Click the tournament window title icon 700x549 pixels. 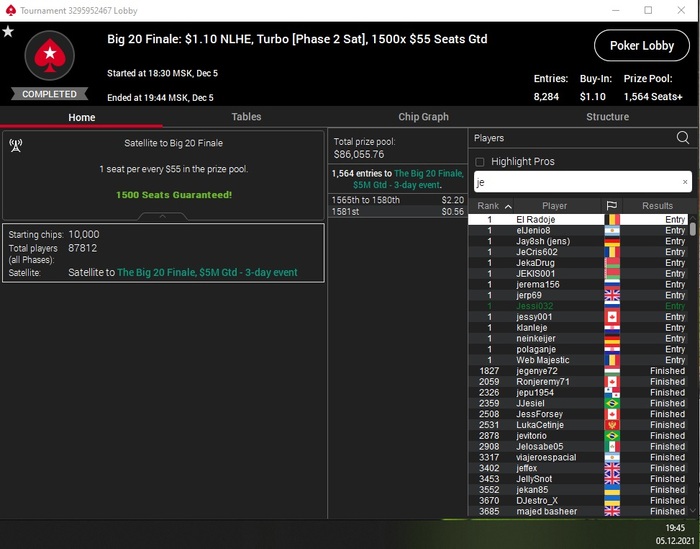11,10
